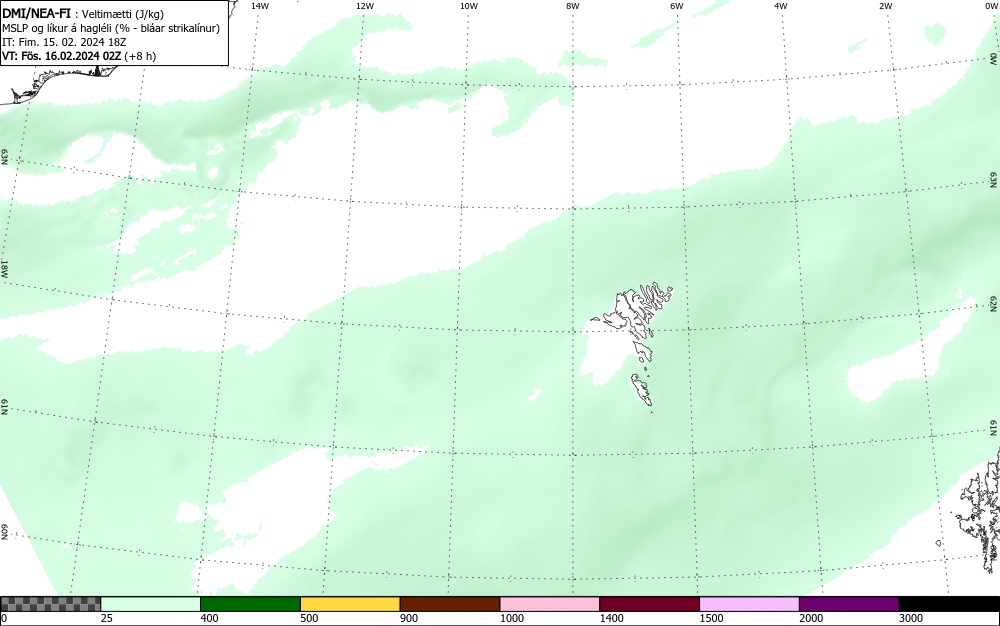
Task: Click the 18W longitude label
Action: (4, 268)
